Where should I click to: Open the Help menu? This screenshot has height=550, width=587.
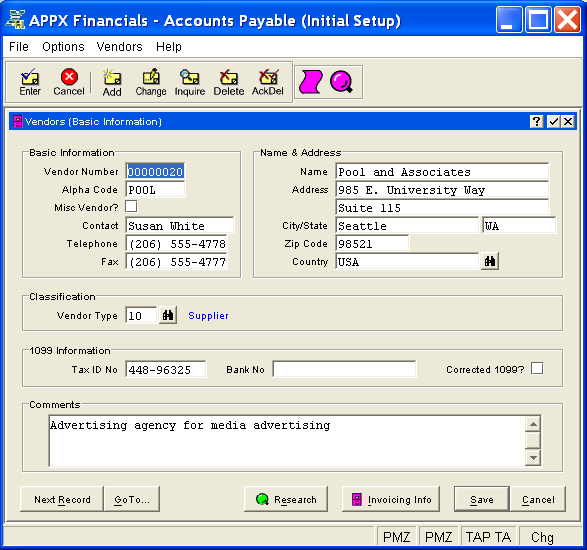click(169, 47)
